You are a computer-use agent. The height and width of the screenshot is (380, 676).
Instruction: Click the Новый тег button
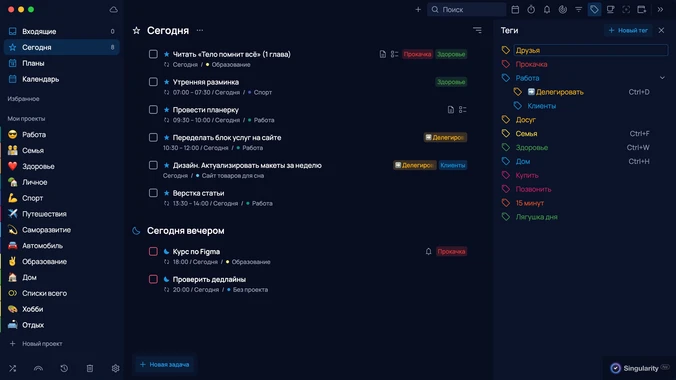coord(628,31)
